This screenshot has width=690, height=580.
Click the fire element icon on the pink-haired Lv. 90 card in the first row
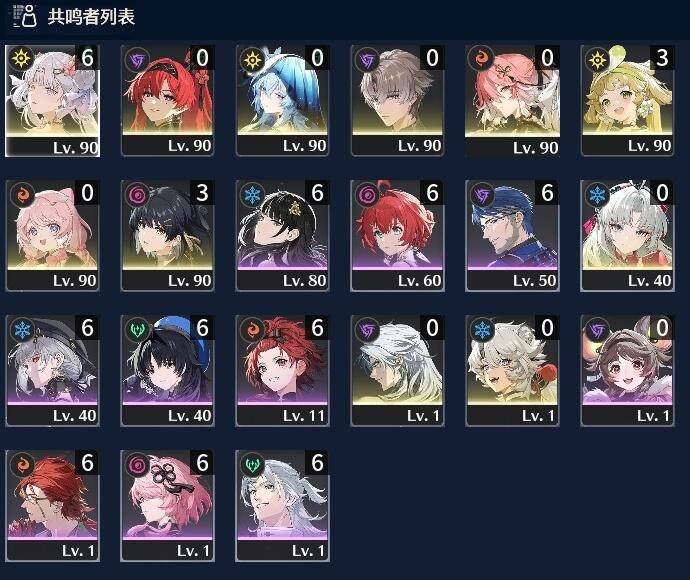(481, 59)
